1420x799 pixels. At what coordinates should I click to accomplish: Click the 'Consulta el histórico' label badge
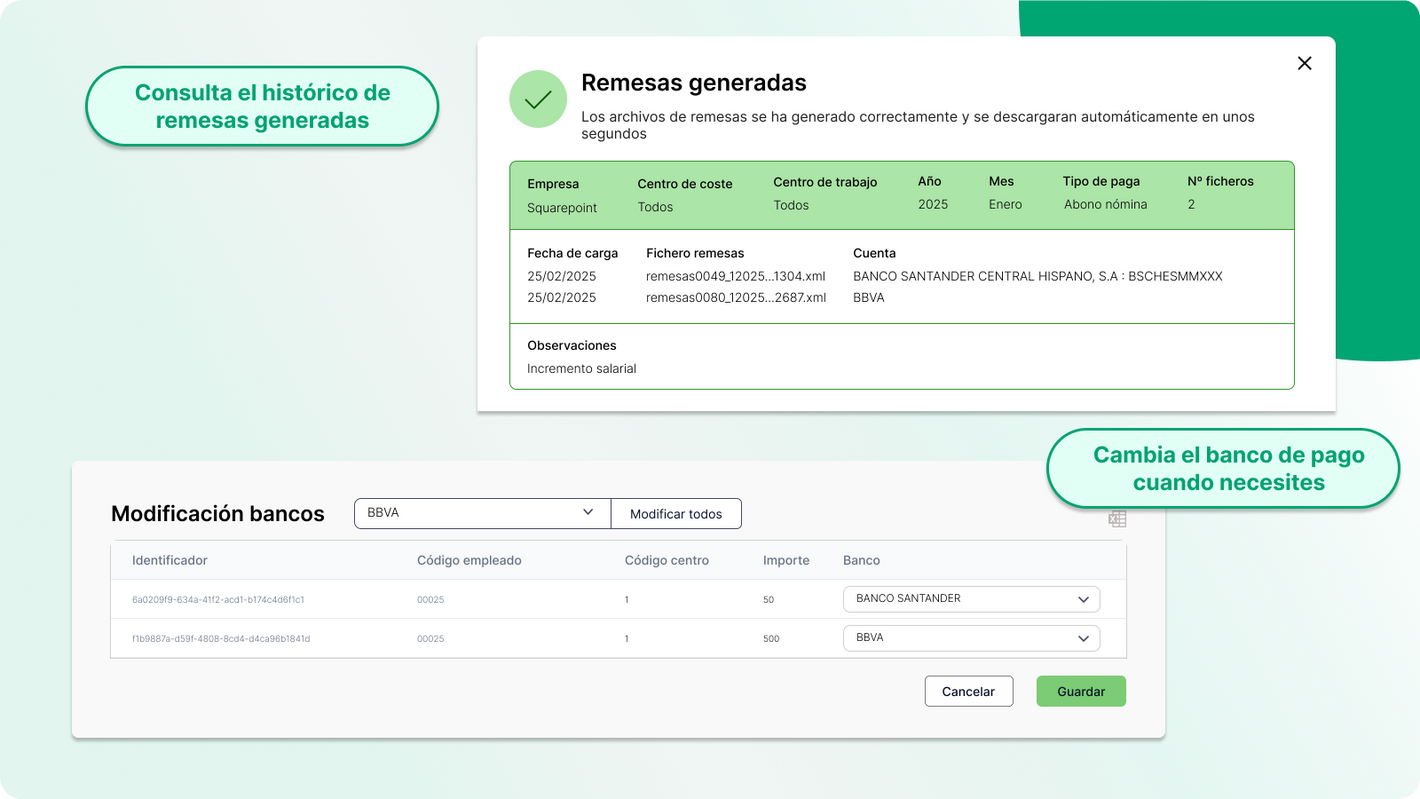coord(262,106)
